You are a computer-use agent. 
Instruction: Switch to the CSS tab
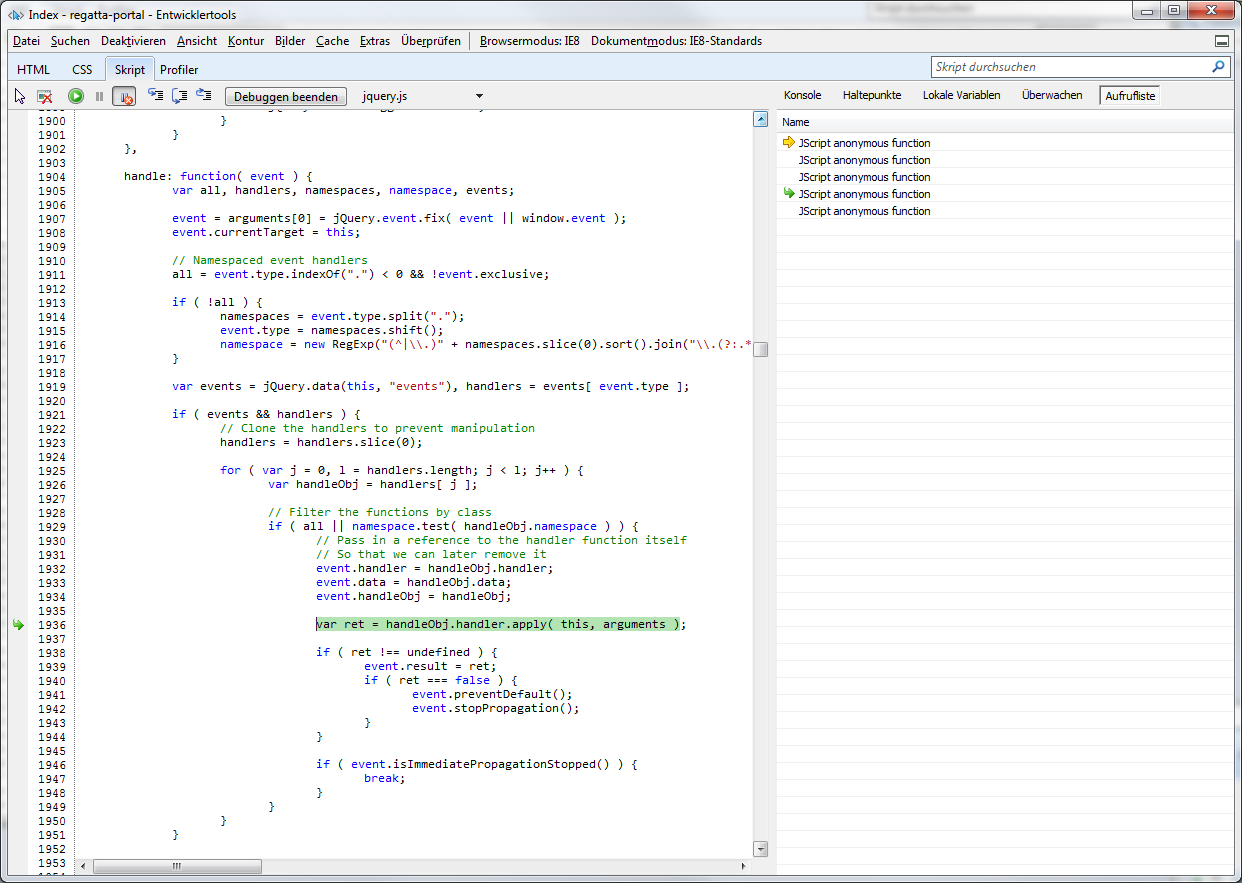82,69
